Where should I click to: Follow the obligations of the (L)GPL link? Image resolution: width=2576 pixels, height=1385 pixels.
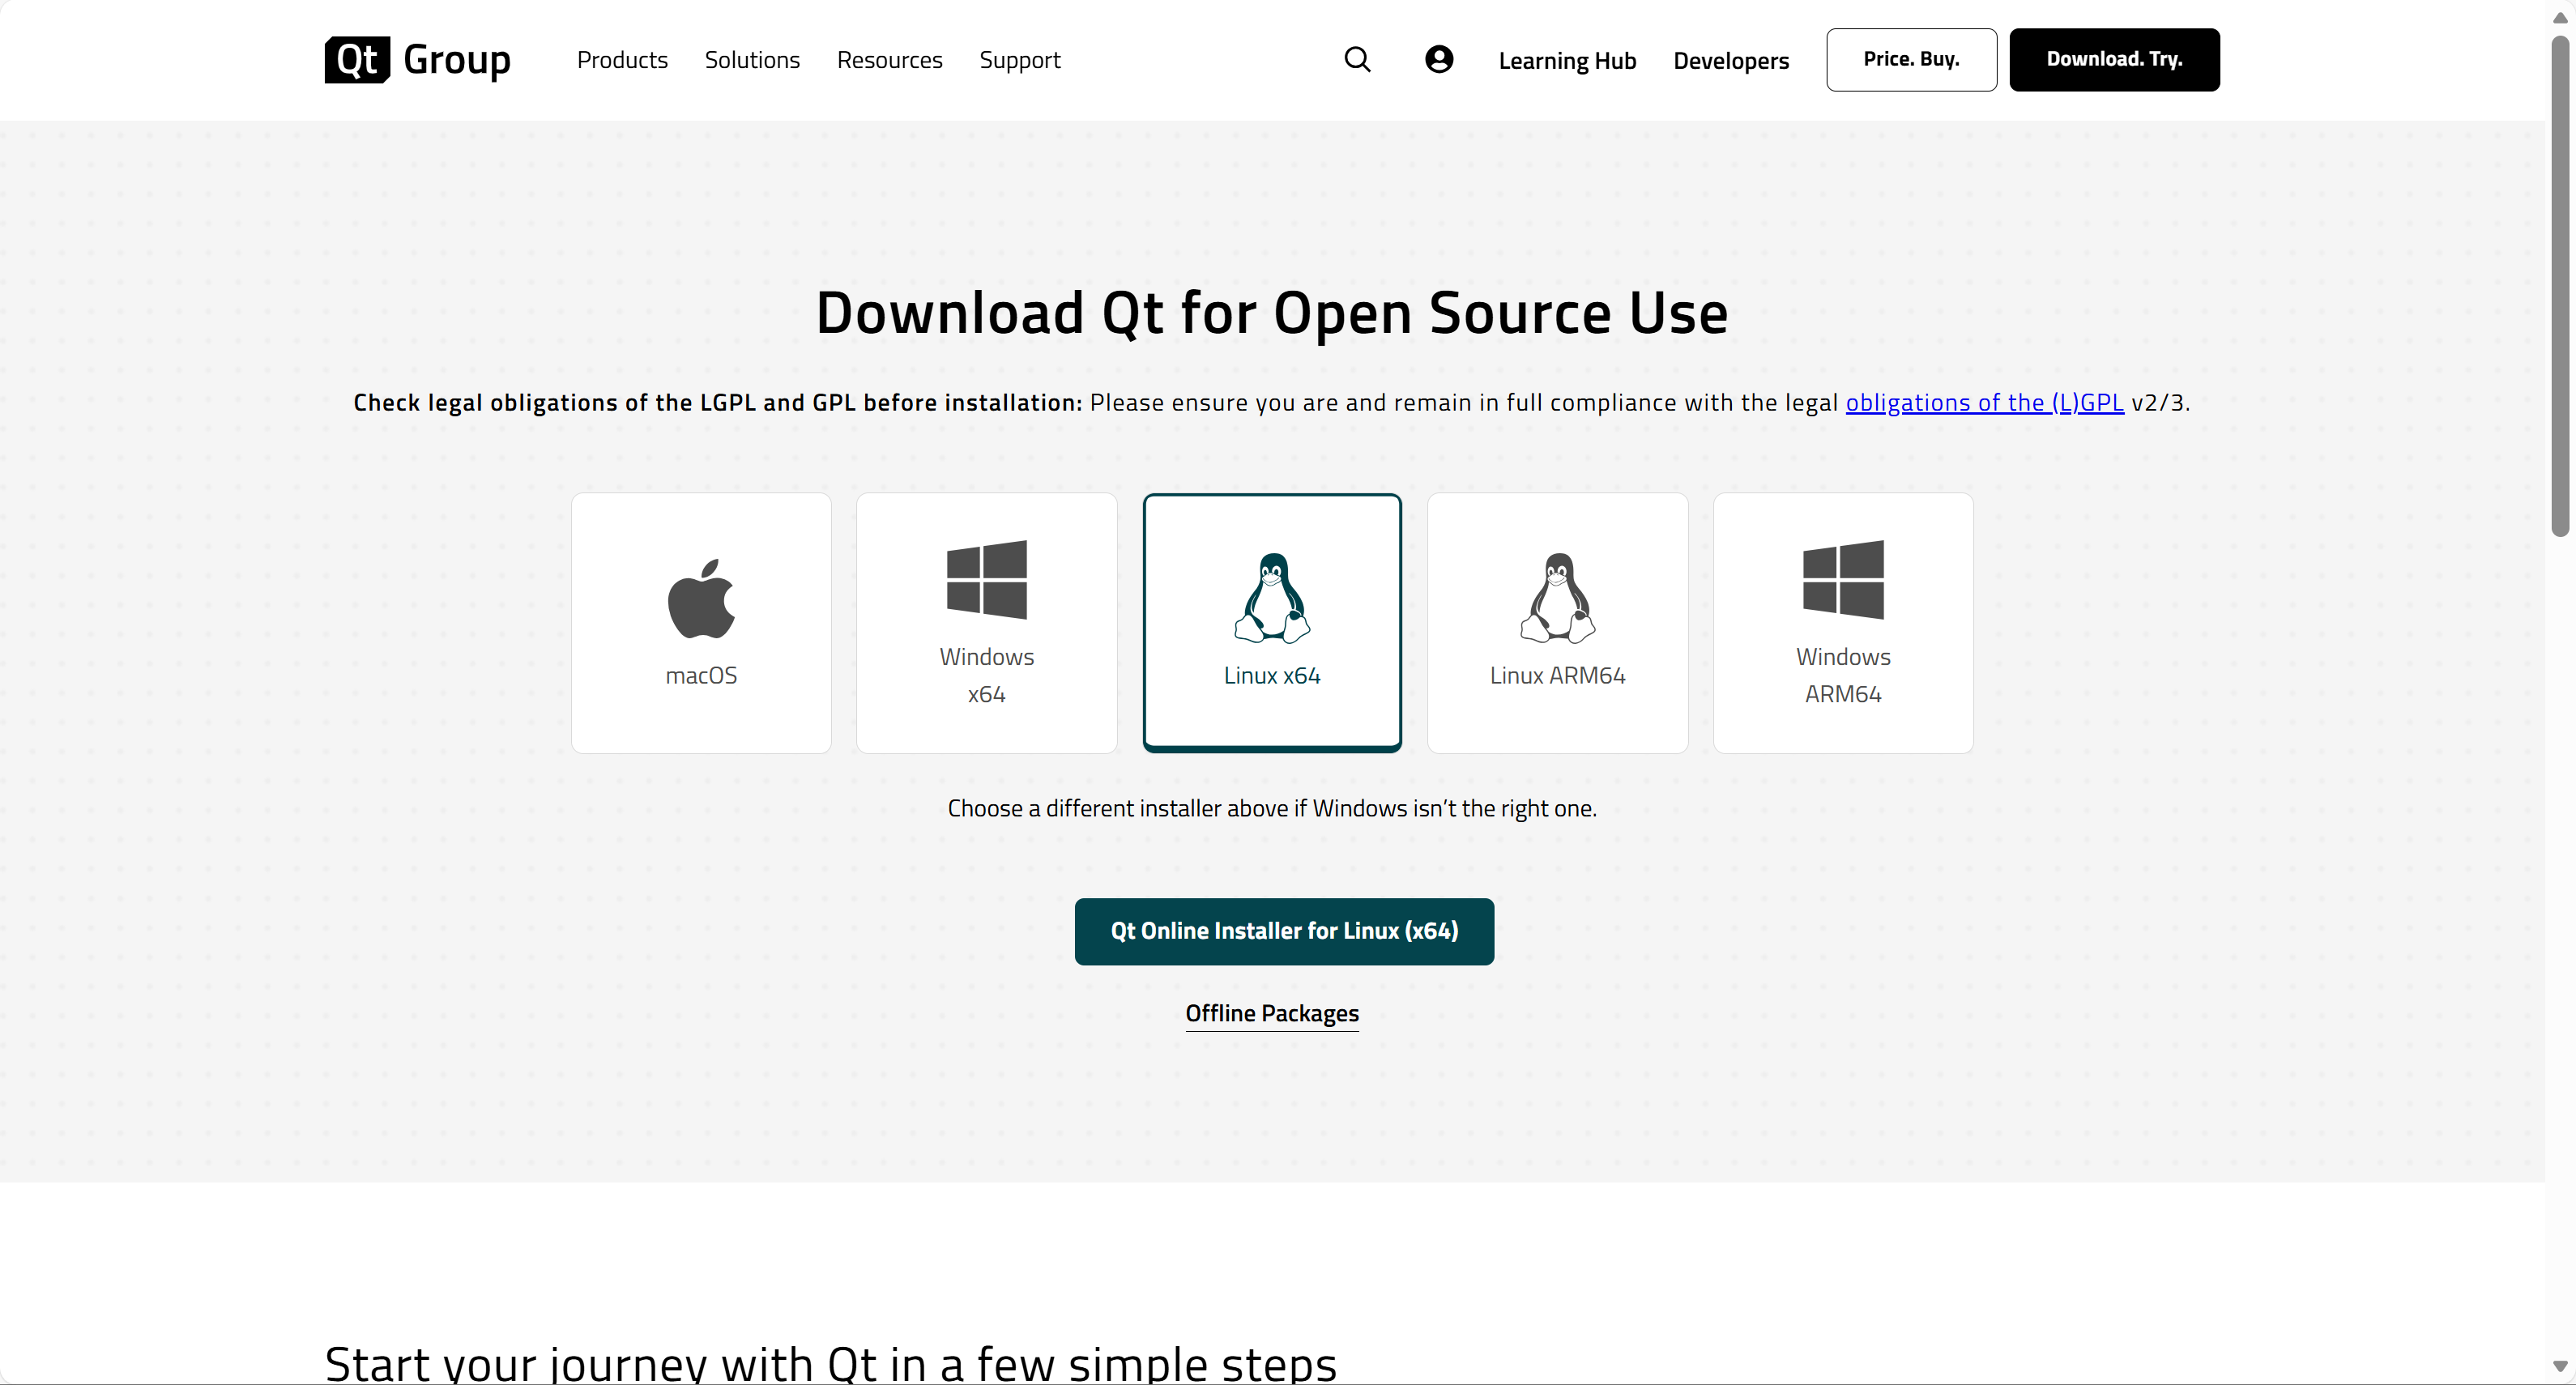pyautogui.click(x=1984, y=402)
